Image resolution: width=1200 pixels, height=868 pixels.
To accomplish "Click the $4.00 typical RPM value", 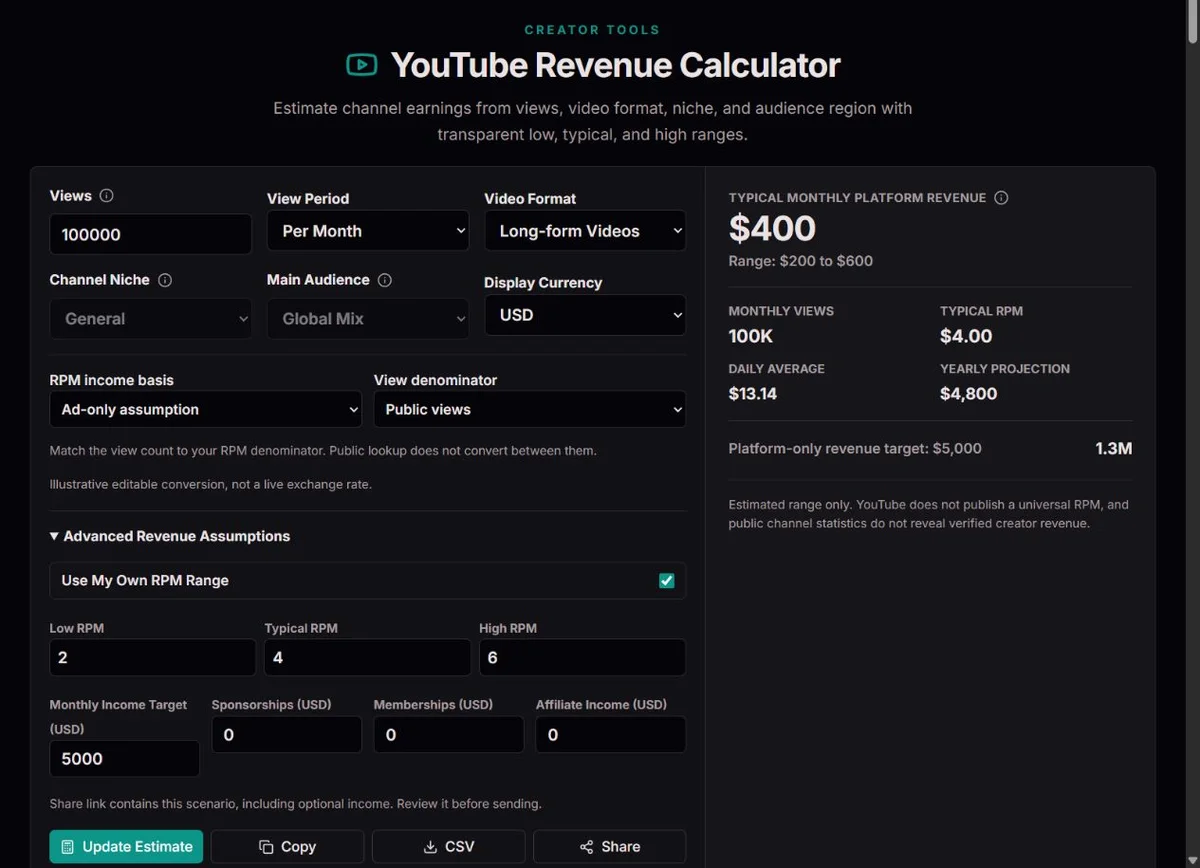I will (966, 336).
